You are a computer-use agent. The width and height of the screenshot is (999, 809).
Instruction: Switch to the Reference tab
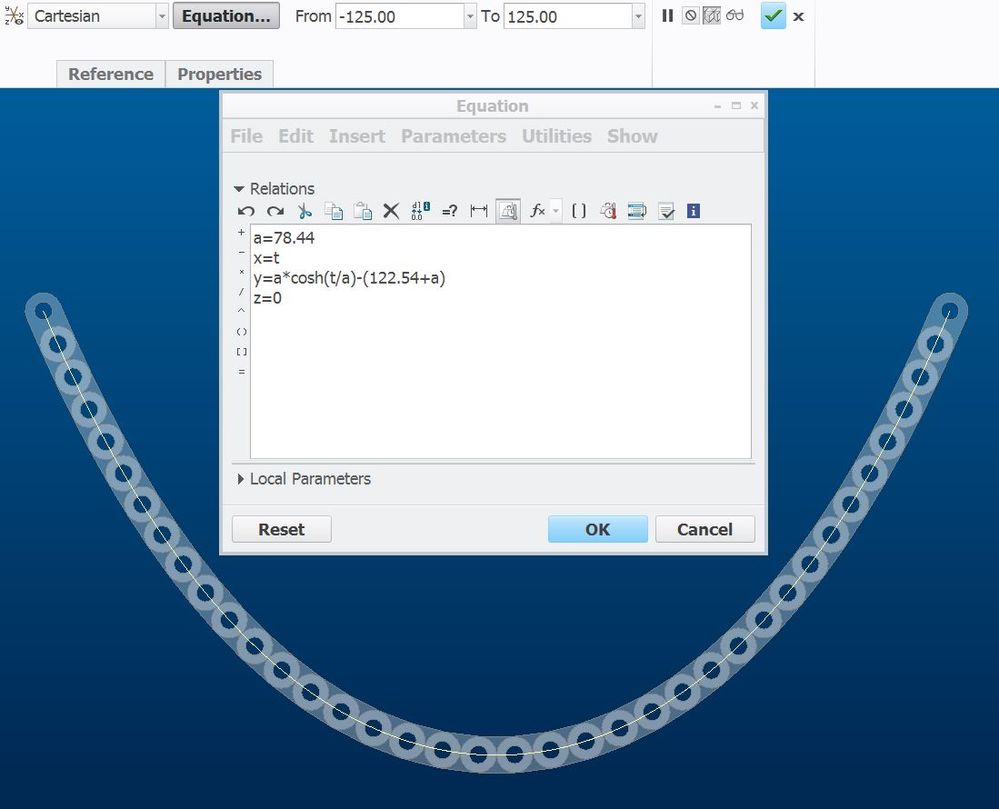pyautogui.click(x=111, y=74)
